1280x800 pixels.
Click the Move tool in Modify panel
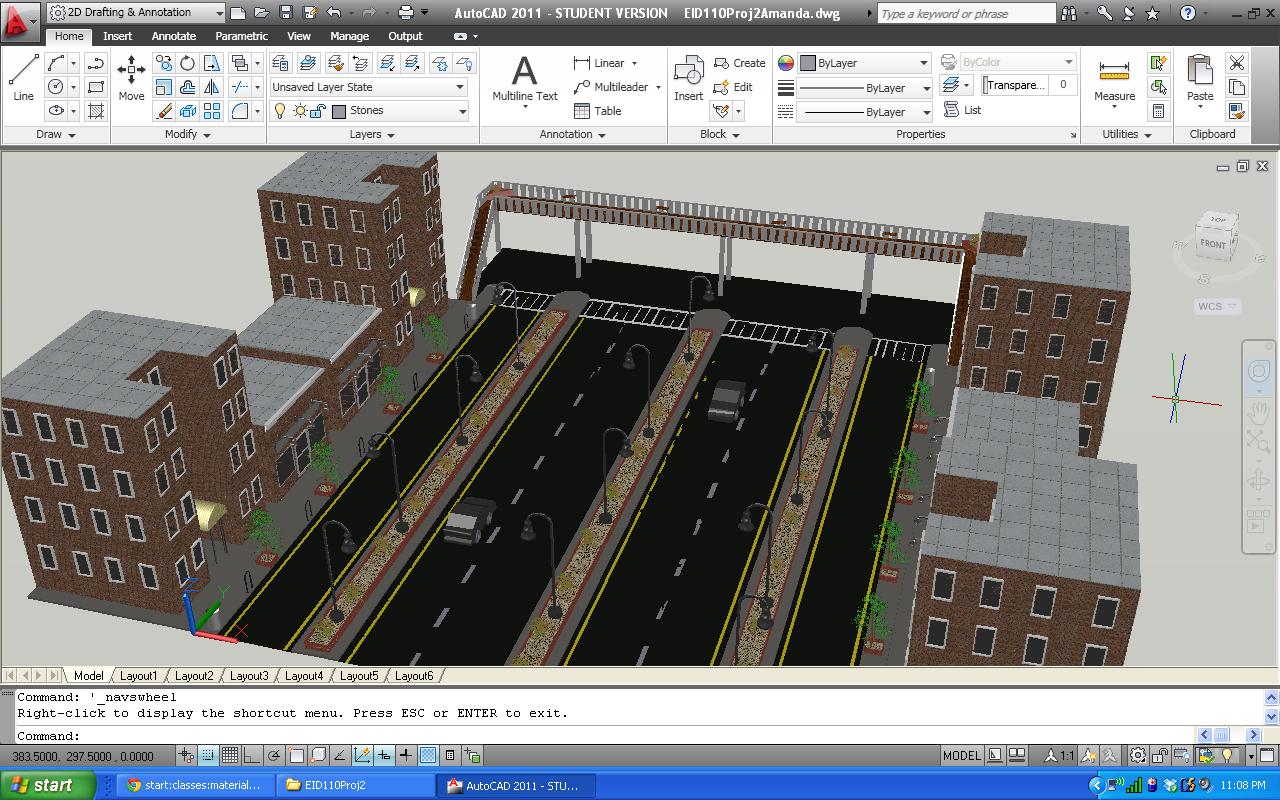pyautogui.click(x=131, y=78)
